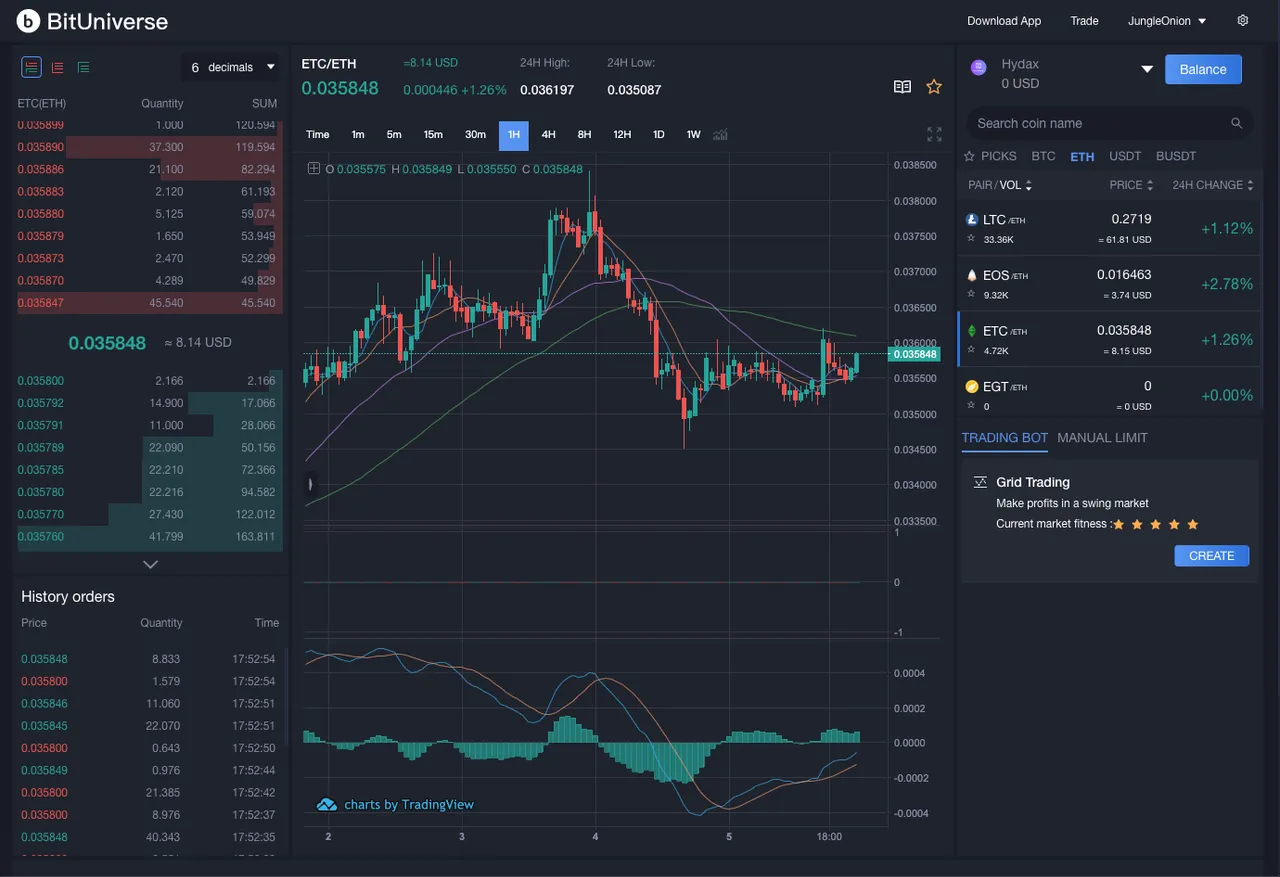Switch to the USDT market tab
The image size is (1280, 877).
point(1125,156)
